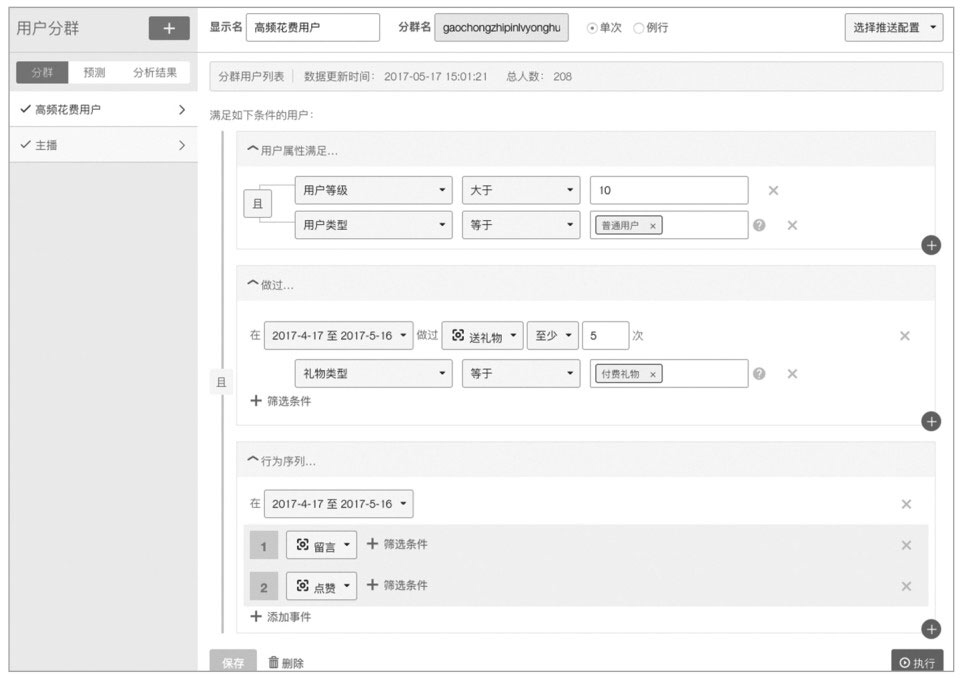
Task: Open 选择推送配置 dropdown
Action: [x=894, y=28]
